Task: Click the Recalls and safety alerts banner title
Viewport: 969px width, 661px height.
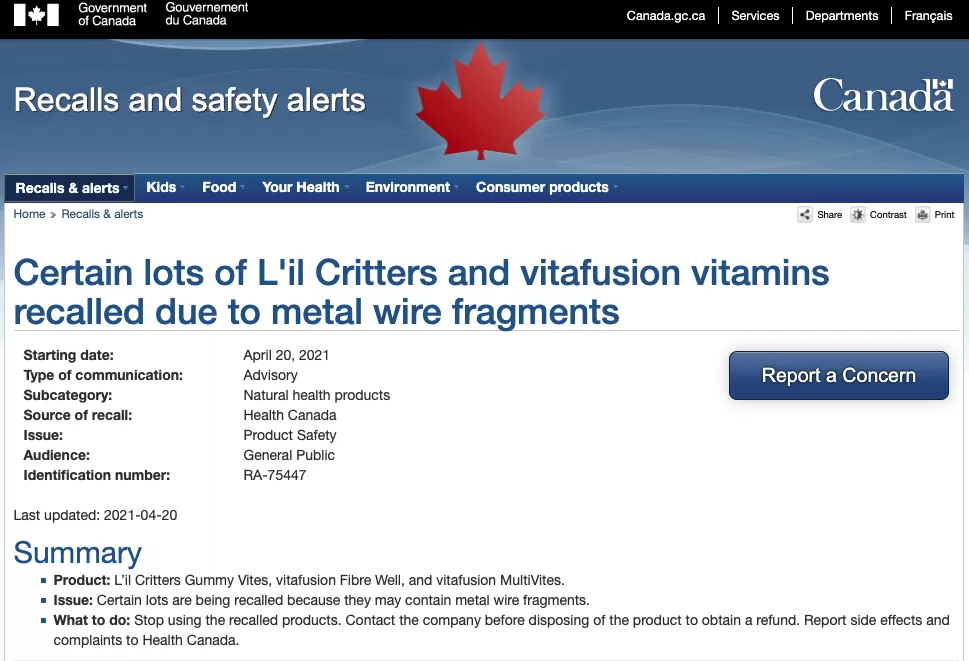Action: pos(190,100)
